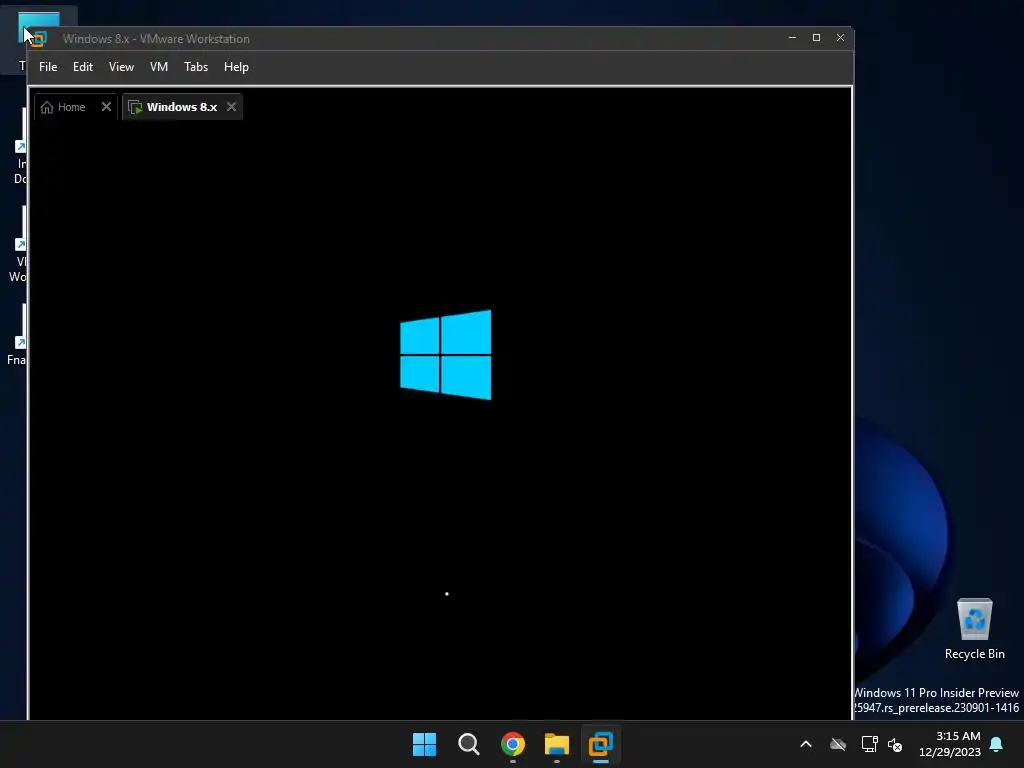This screenshot has height=768, width=1024.
Task: Minimize the VMware Workstation window
Action: 792,38
